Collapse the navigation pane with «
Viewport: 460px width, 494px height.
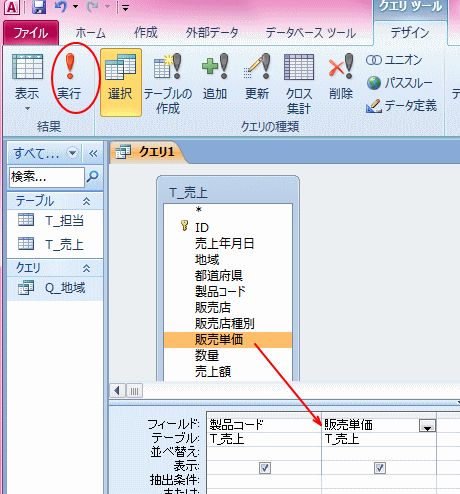93,153
